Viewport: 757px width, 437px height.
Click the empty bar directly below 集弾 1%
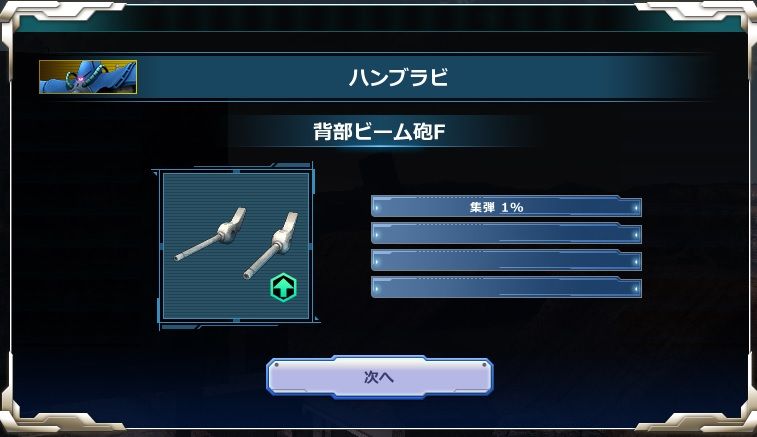(506, 234)
